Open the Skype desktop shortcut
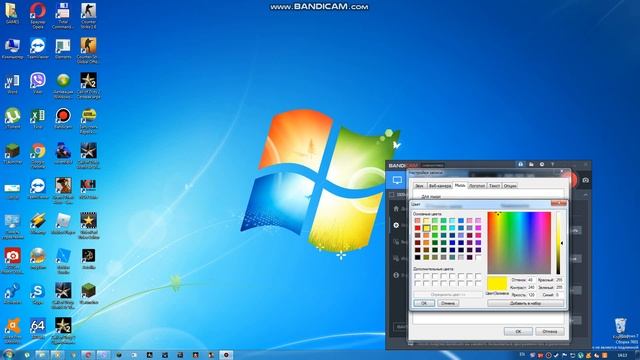The width and height of the screenshot is (640, 360). (38, 294)
